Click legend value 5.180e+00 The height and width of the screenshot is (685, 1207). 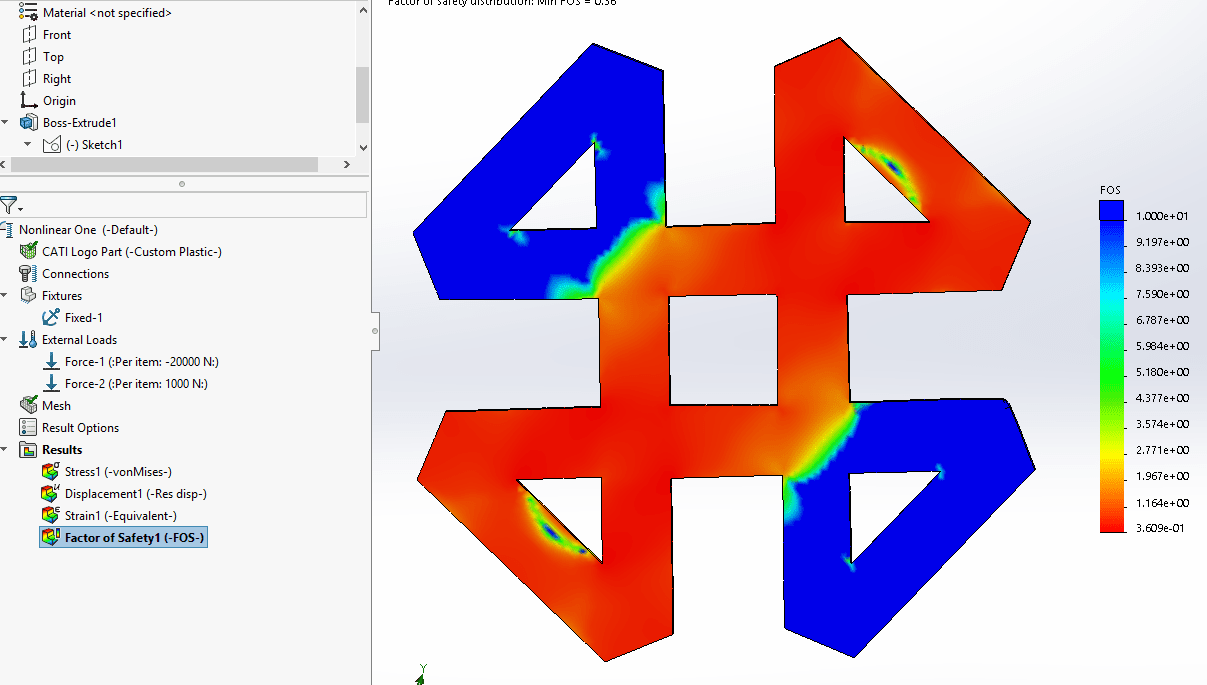point(1162,372)
